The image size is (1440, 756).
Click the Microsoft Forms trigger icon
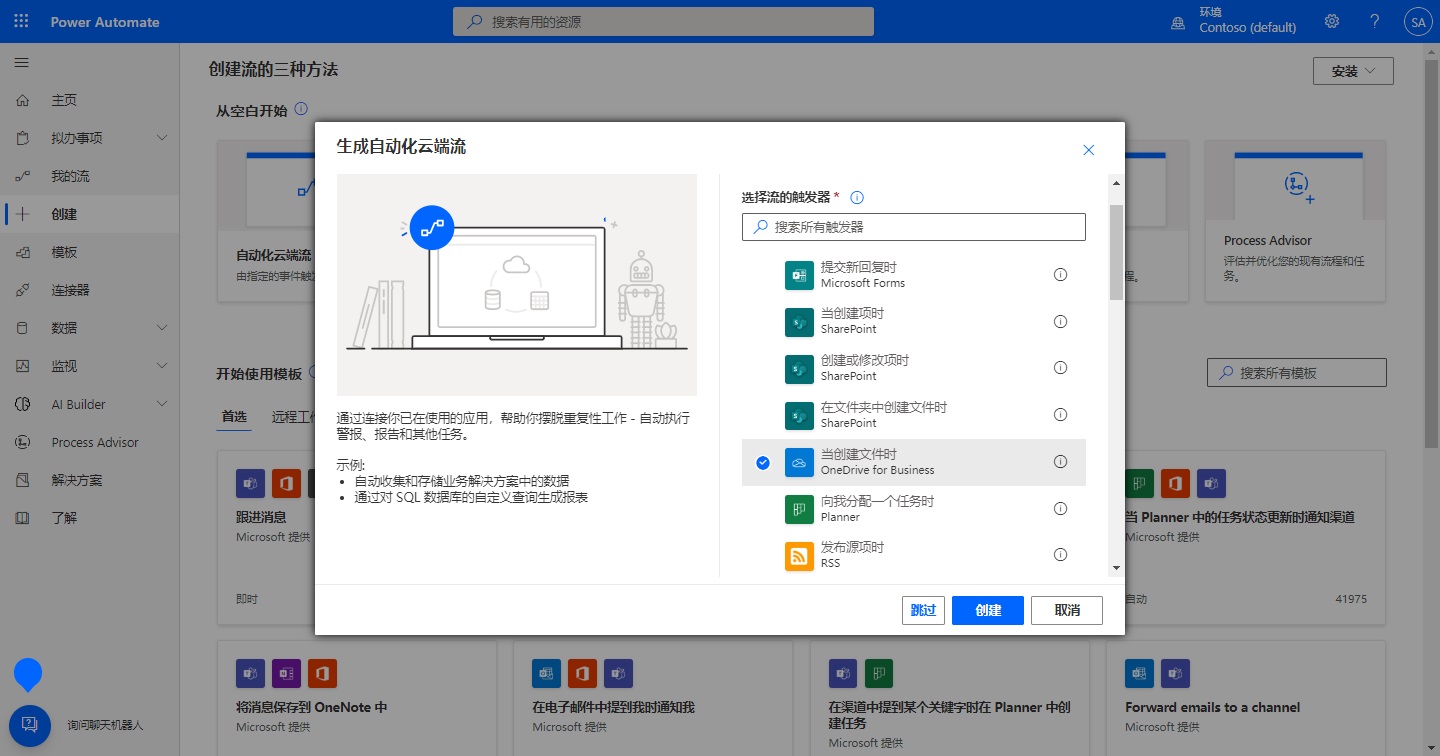(x=800, y=275)
